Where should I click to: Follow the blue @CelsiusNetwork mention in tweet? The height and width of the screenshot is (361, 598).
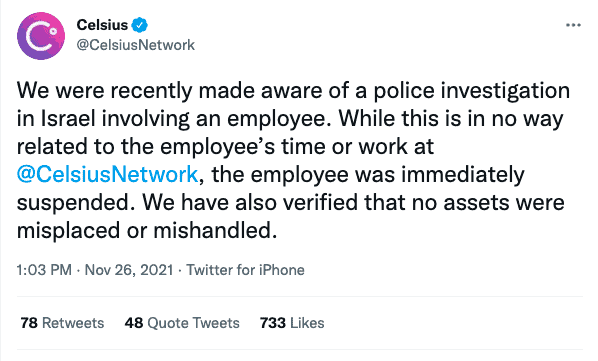pyautogui.click(x=107, y=175)
